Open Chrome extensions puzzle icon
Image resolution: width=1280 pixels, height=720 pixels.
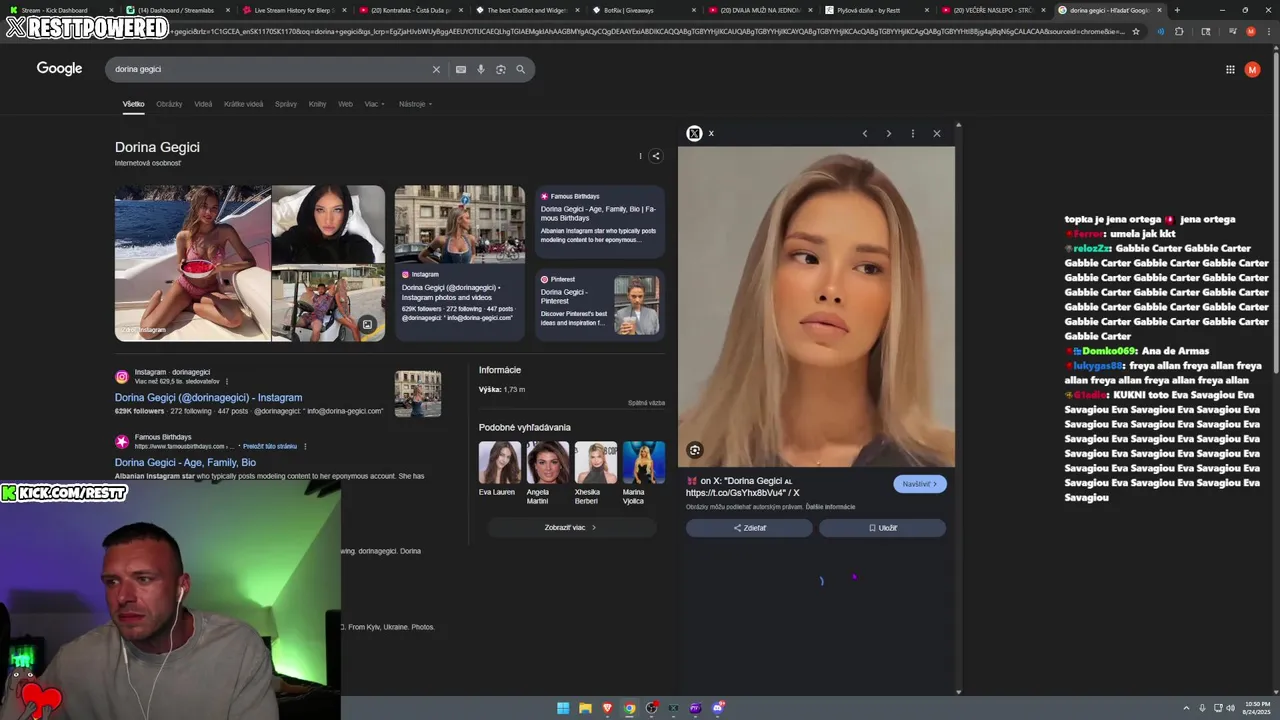pos(1179,31)
